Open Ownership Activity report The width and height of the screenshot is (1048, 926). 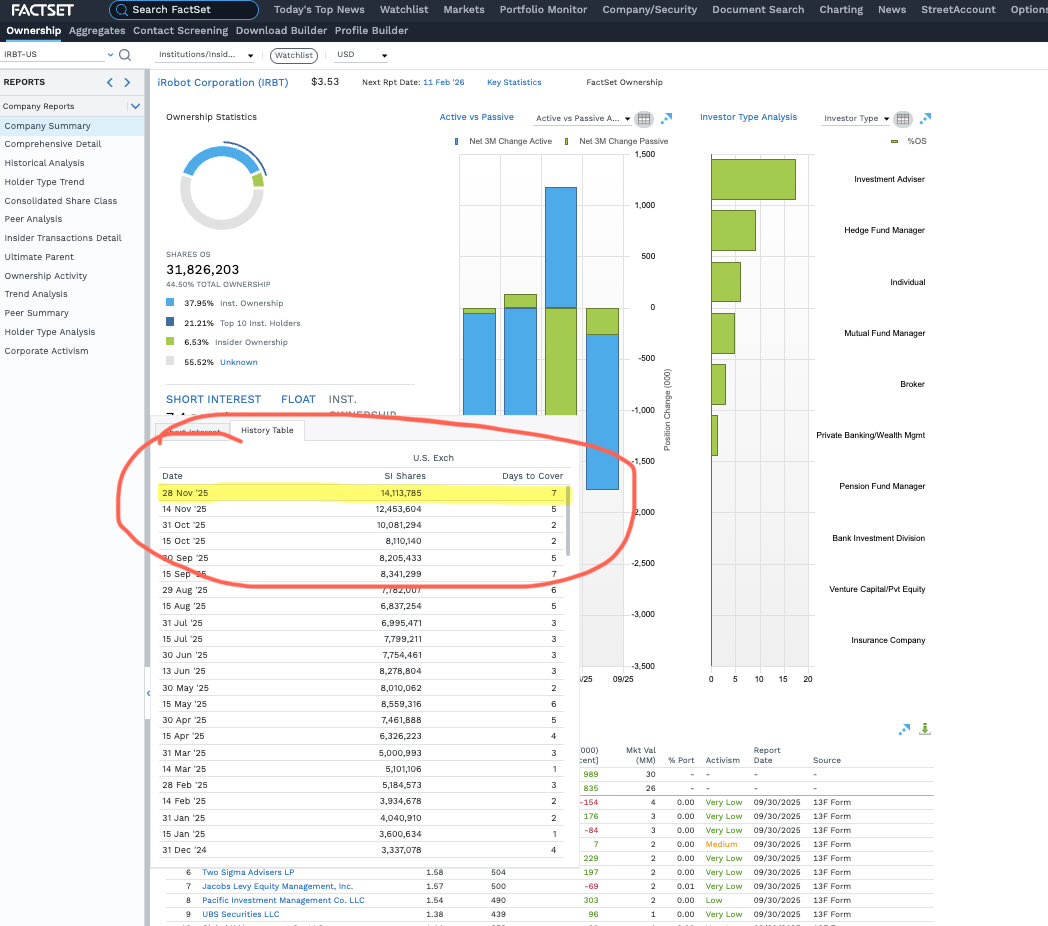pyautogui.click(x=45, y=276)
